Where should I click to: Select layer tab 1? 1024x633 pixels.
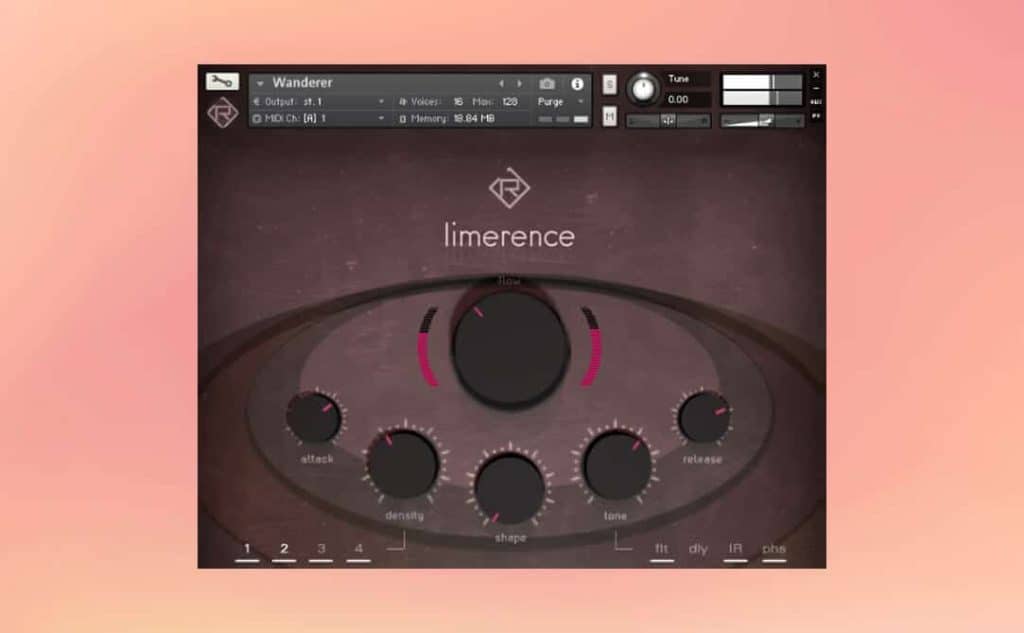point(247,550)
